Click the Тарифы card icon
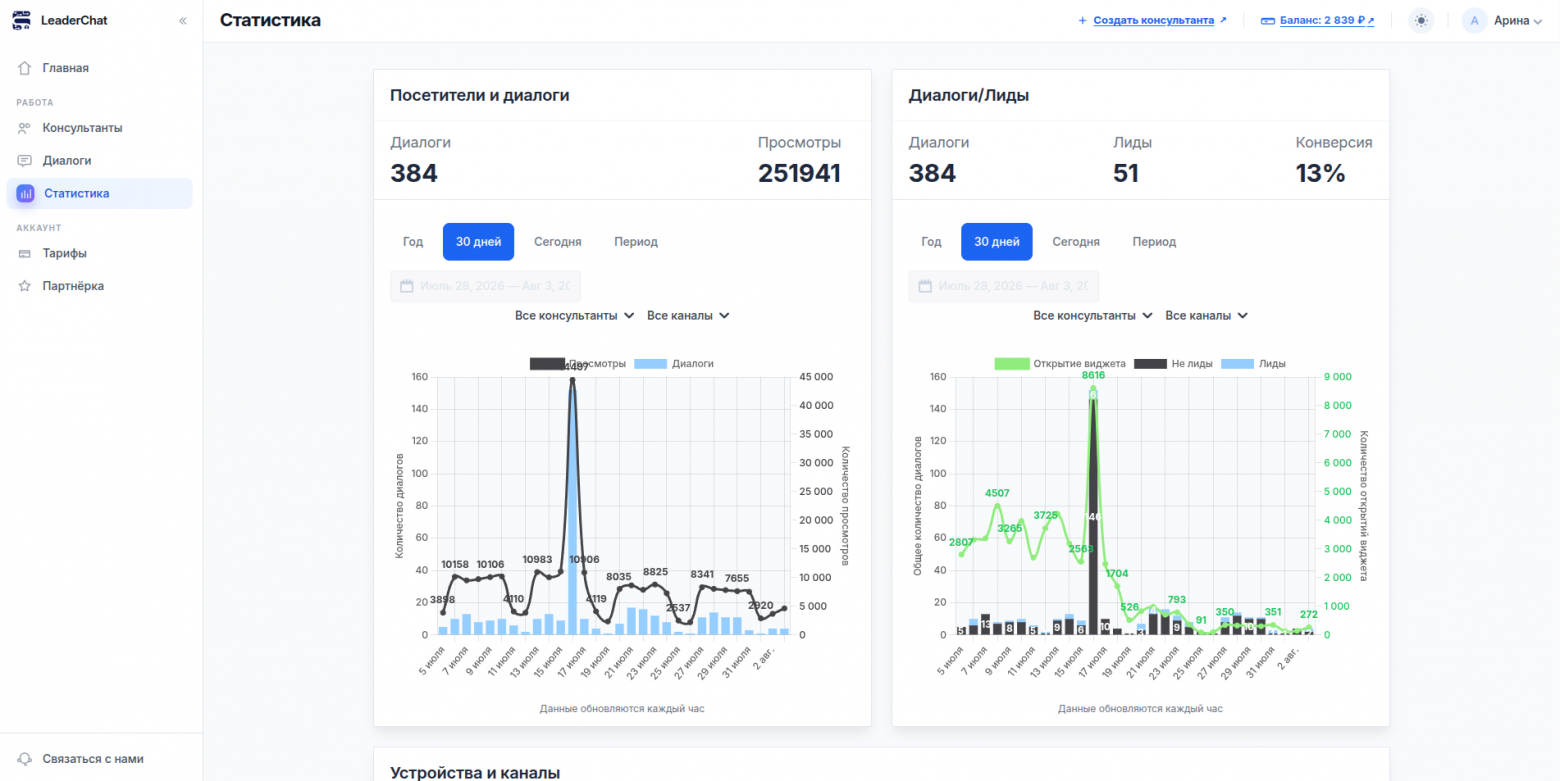This screenshot has height=781, width=1560. [25, 253]
